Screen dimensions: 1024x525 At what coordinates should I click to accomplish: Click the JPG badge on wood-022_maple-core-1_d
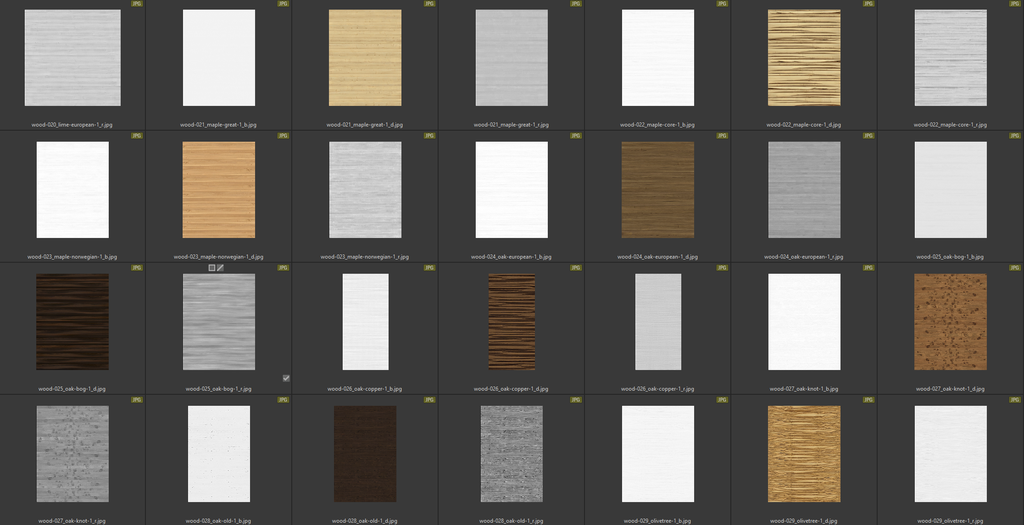coord(868,4)
